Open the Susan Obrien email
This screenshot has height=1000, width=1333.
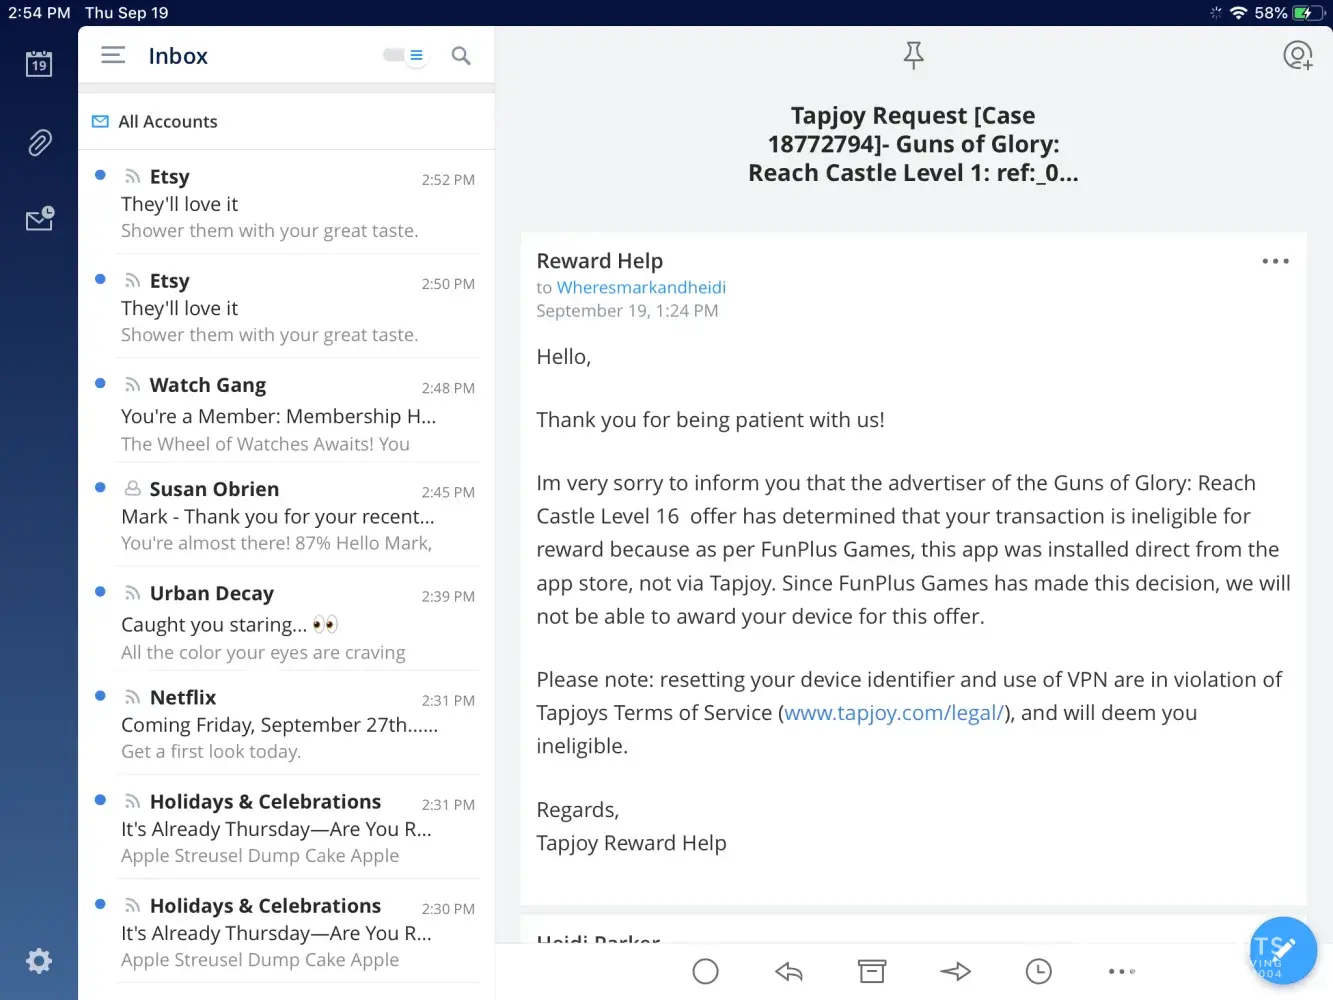tap(286, 515)
